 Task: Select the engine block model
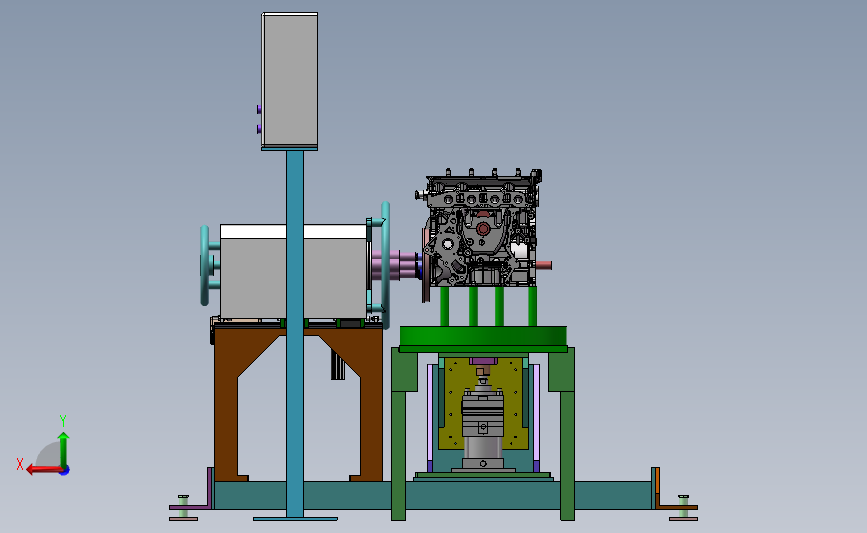(x=480, y=228)
